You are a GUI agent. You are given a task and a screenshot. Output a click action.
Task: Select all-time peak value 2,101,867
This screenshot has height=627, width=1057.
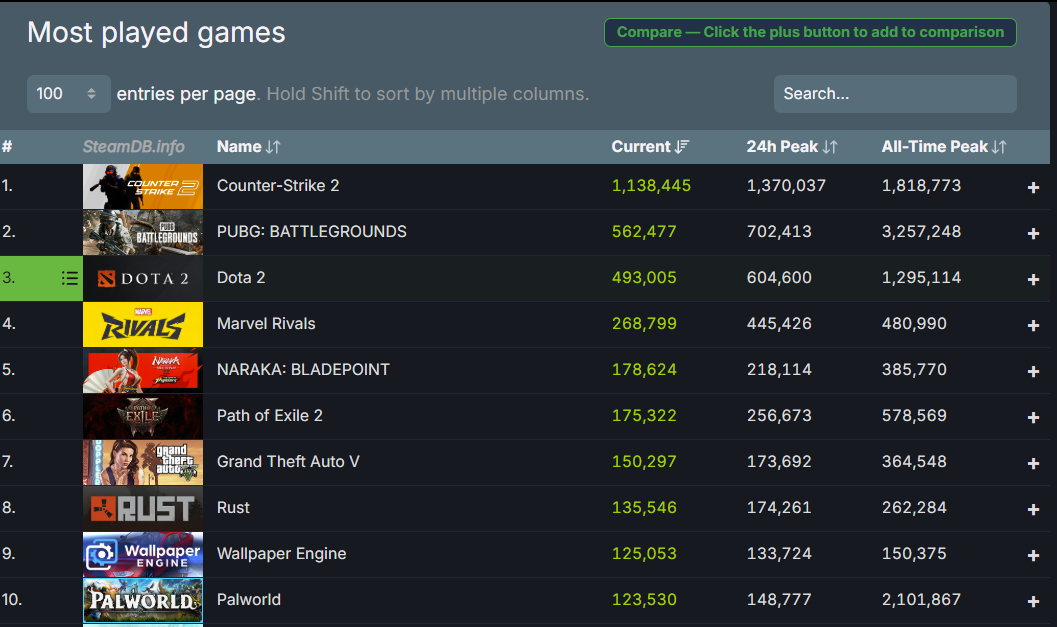tap(922, 599)
